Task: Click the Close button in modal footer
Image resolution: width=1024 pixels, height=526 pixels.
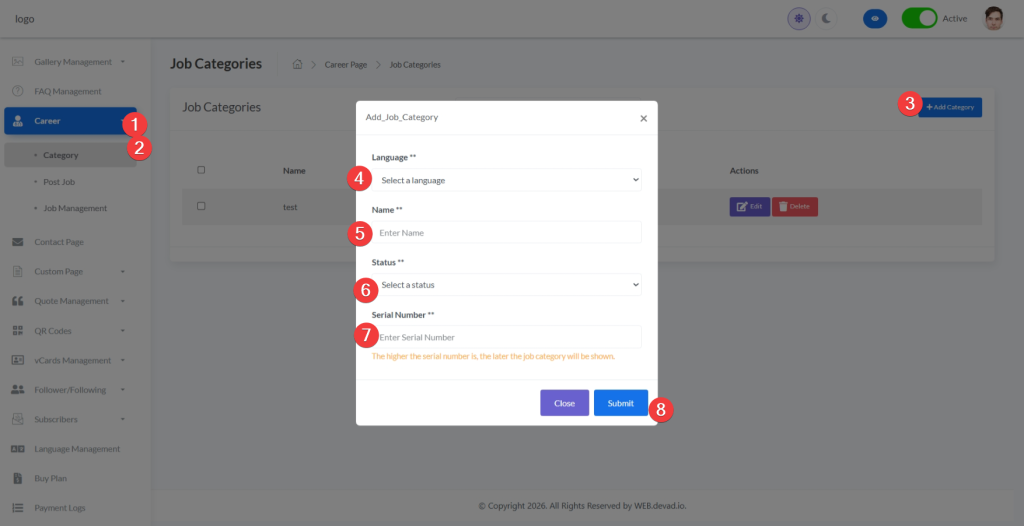Action: click(564, 403)
